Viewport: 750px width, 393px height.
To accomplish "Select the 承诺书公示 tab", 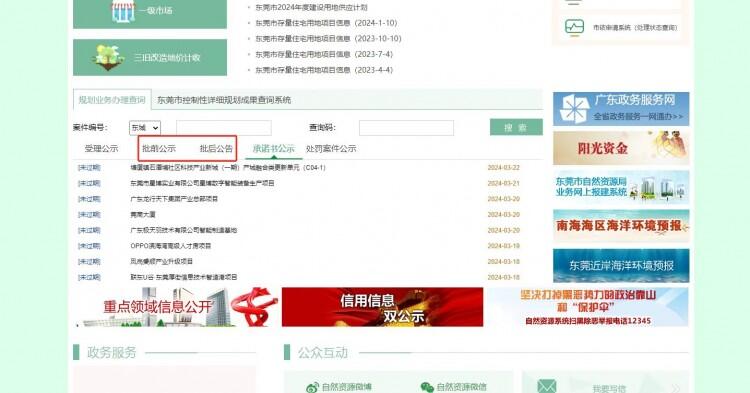I will click(x=274, y=149).
